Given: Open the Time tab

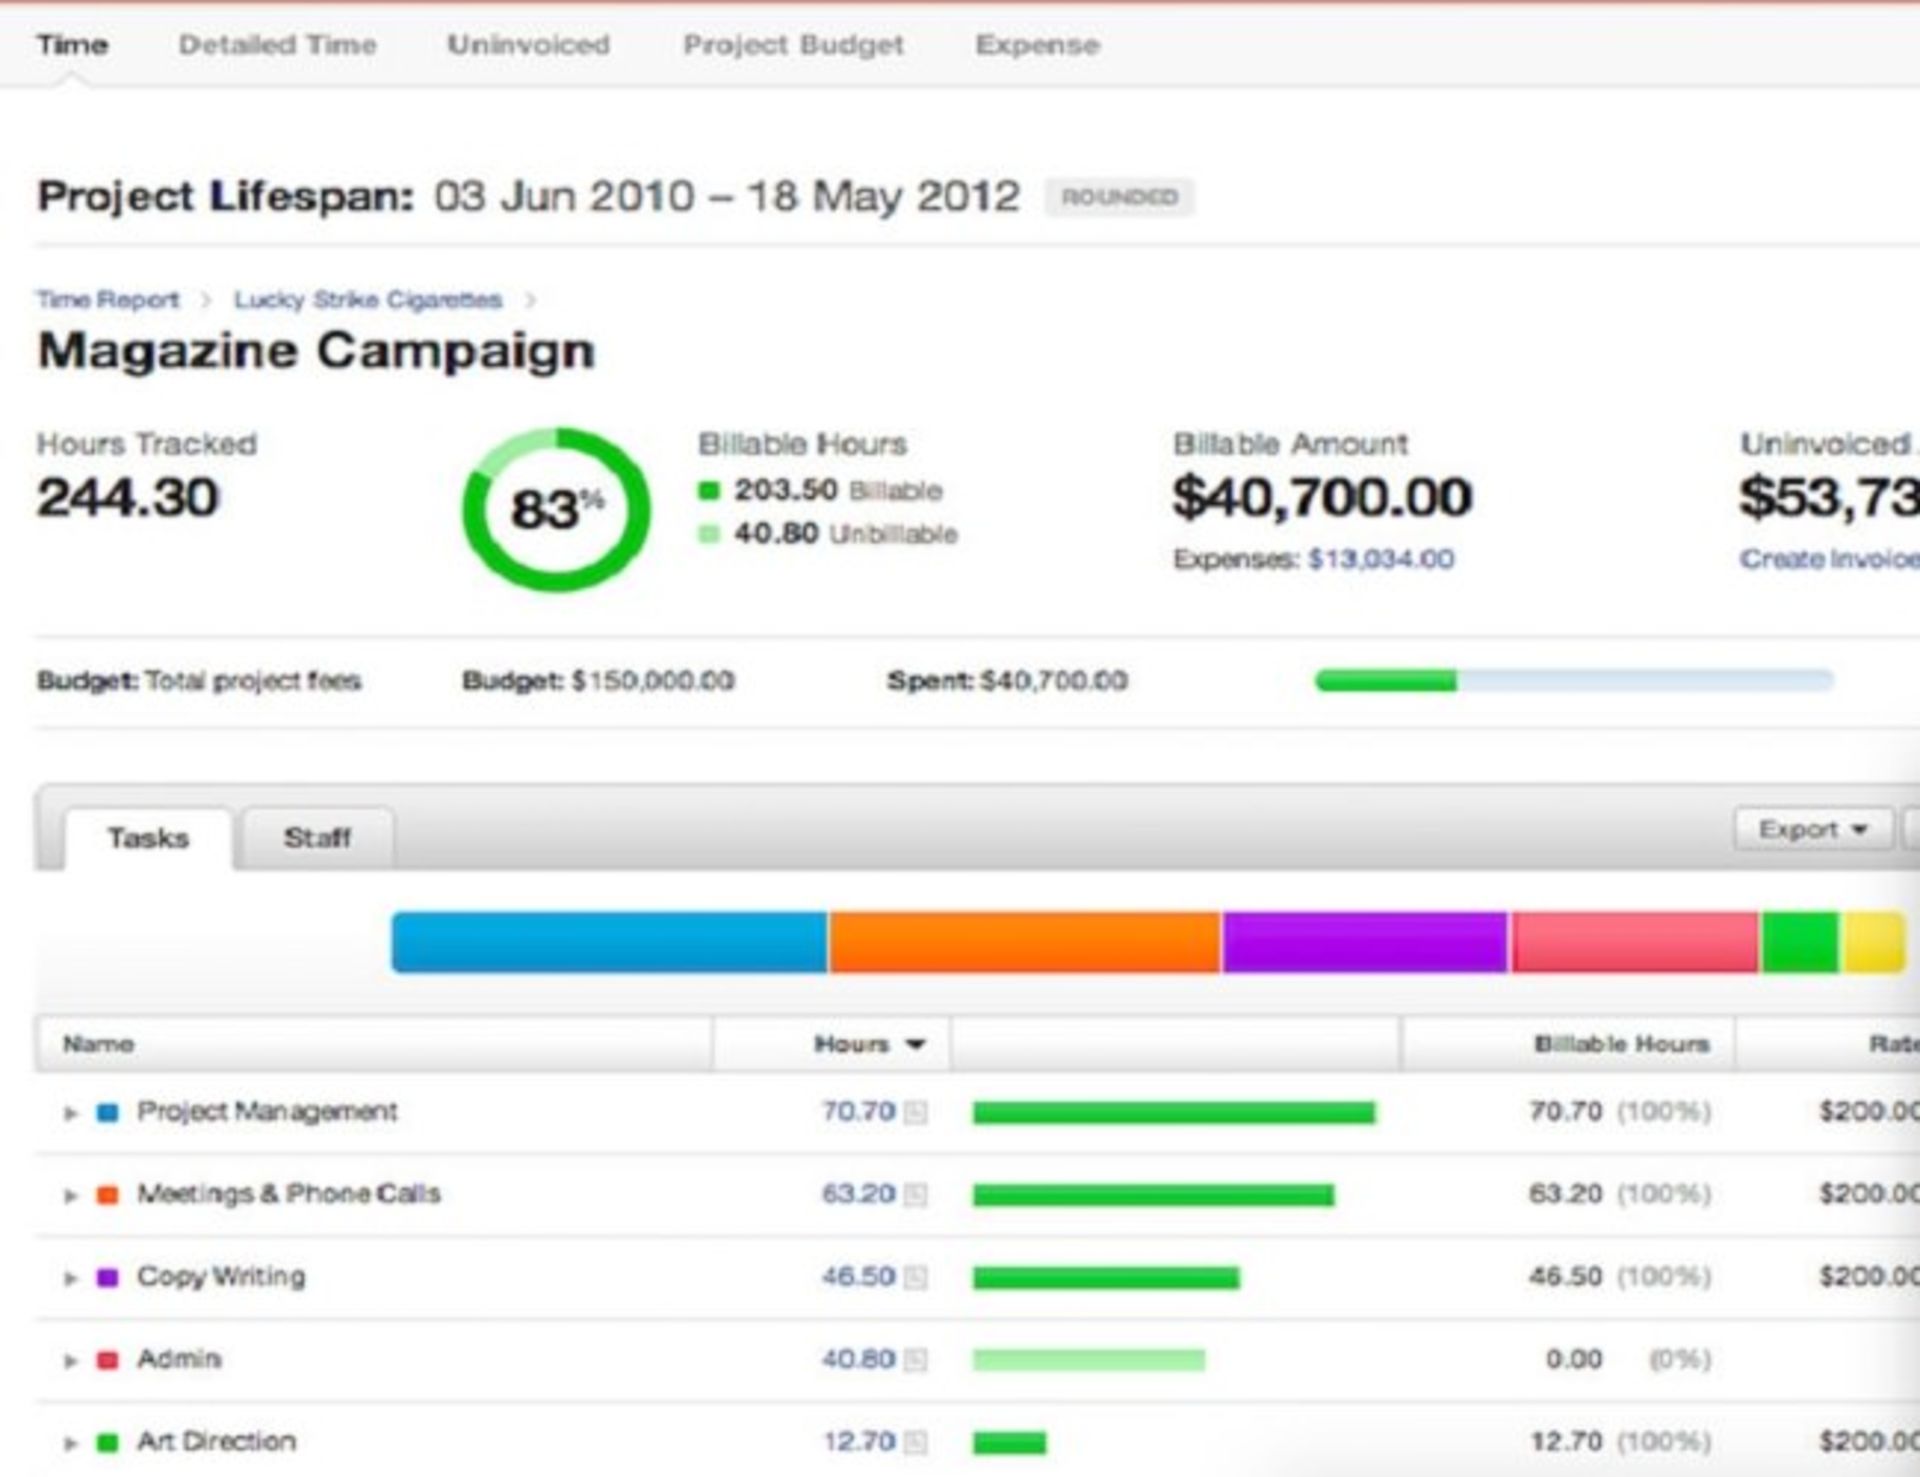Looking at the screenshot, I should [x=72, y=45].
